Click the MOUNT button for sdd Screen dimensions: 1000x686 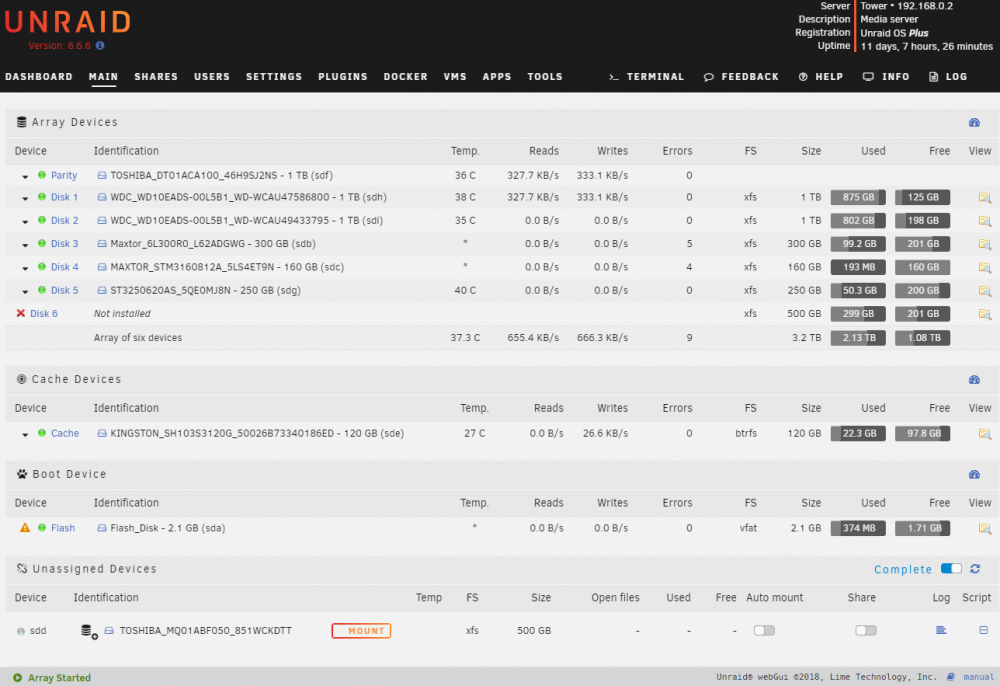coord(361,631)
